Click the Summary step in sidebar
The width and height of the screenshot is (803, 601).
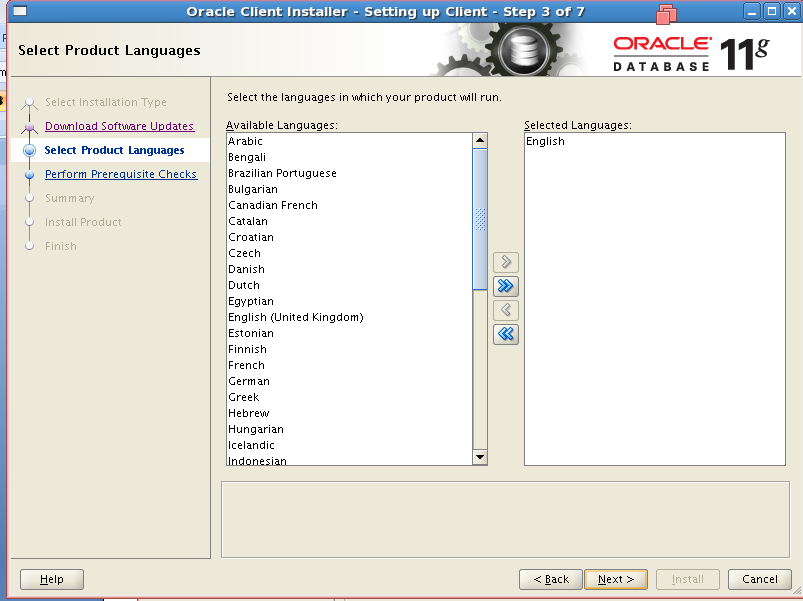point(70,198)
